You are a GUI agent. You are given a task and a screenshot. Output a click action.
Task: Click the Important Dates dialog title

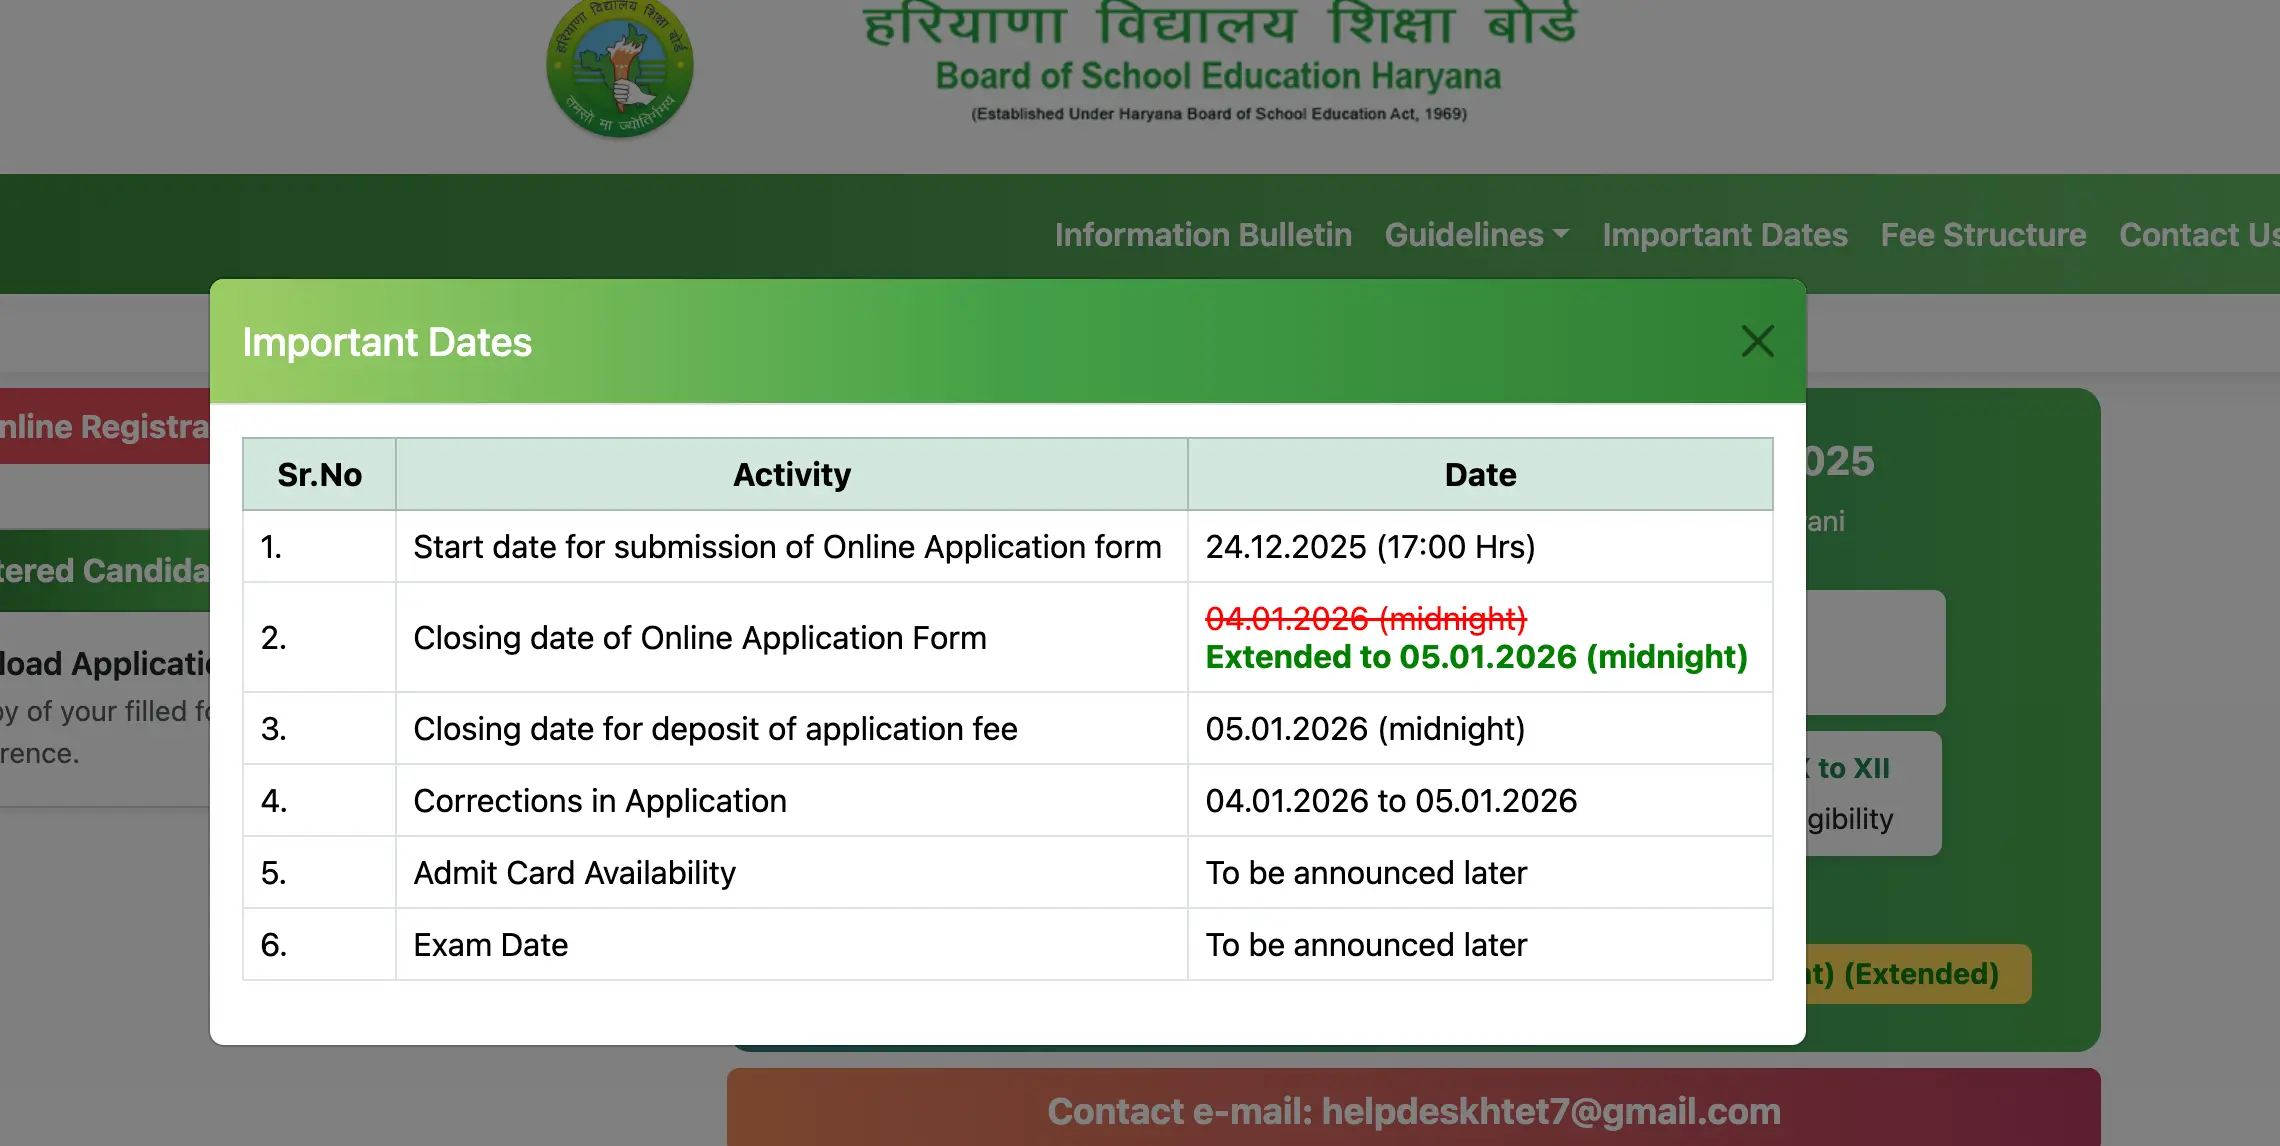pos(387,343)
